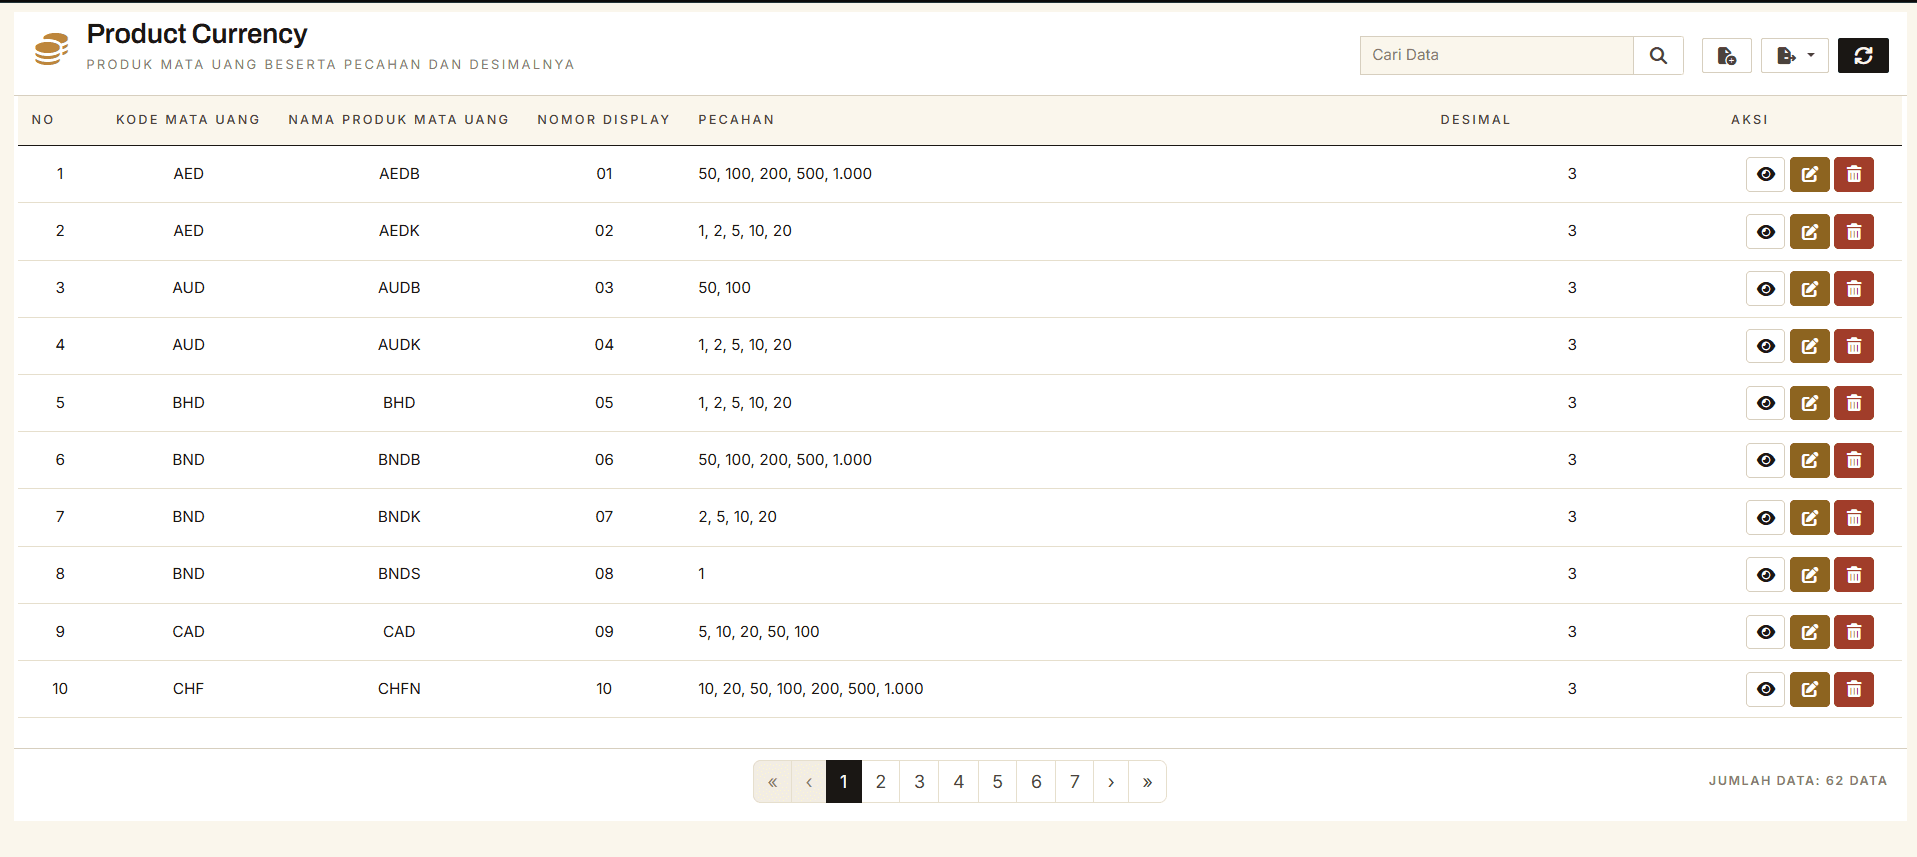Go to pagination page 7
The width and height of the screenshot is (1917, 857).
click(x=1075, y=782)
